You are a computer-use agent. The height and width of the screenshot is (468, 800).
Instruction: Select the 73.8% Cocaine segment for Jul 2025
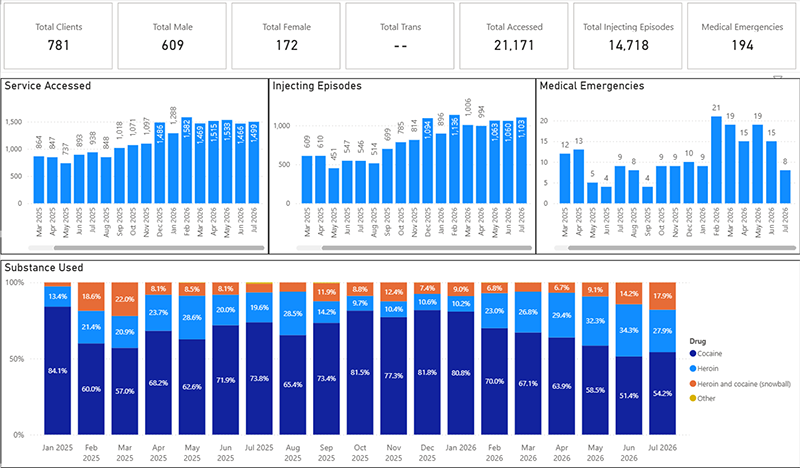[x=259, y=379]
